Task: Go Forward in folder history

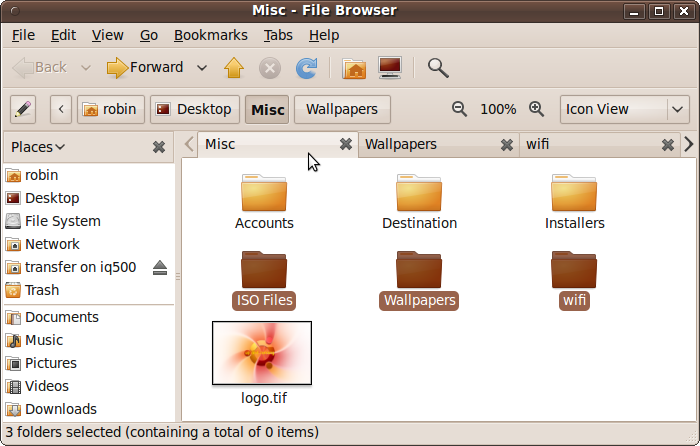Action: coord(145,68)
